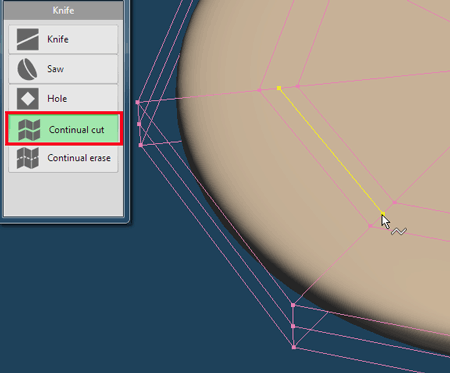
Task: Click the Knife text label under the header
Action: [58, 39]
